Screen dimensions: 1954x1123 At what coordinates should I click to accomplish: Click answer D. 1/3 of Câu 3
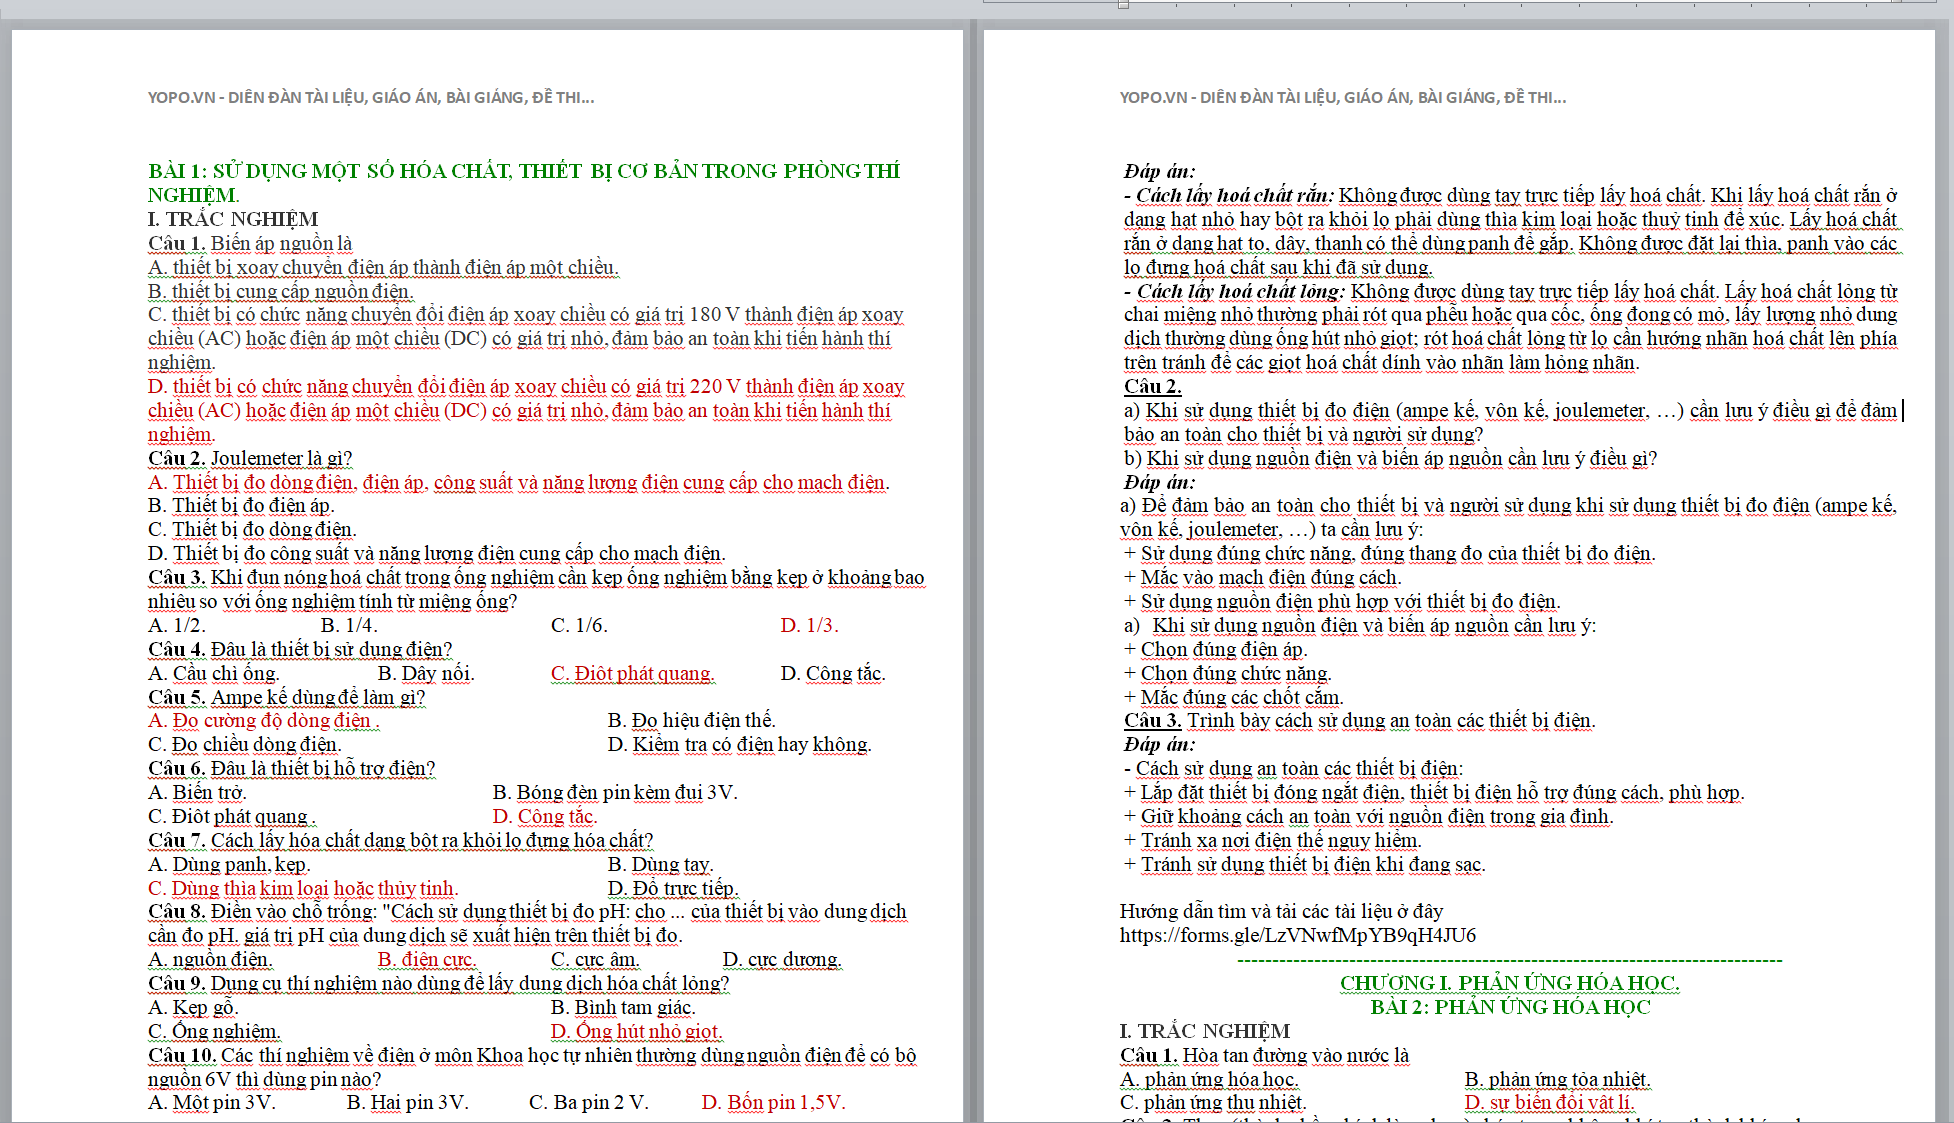[808, 626]
